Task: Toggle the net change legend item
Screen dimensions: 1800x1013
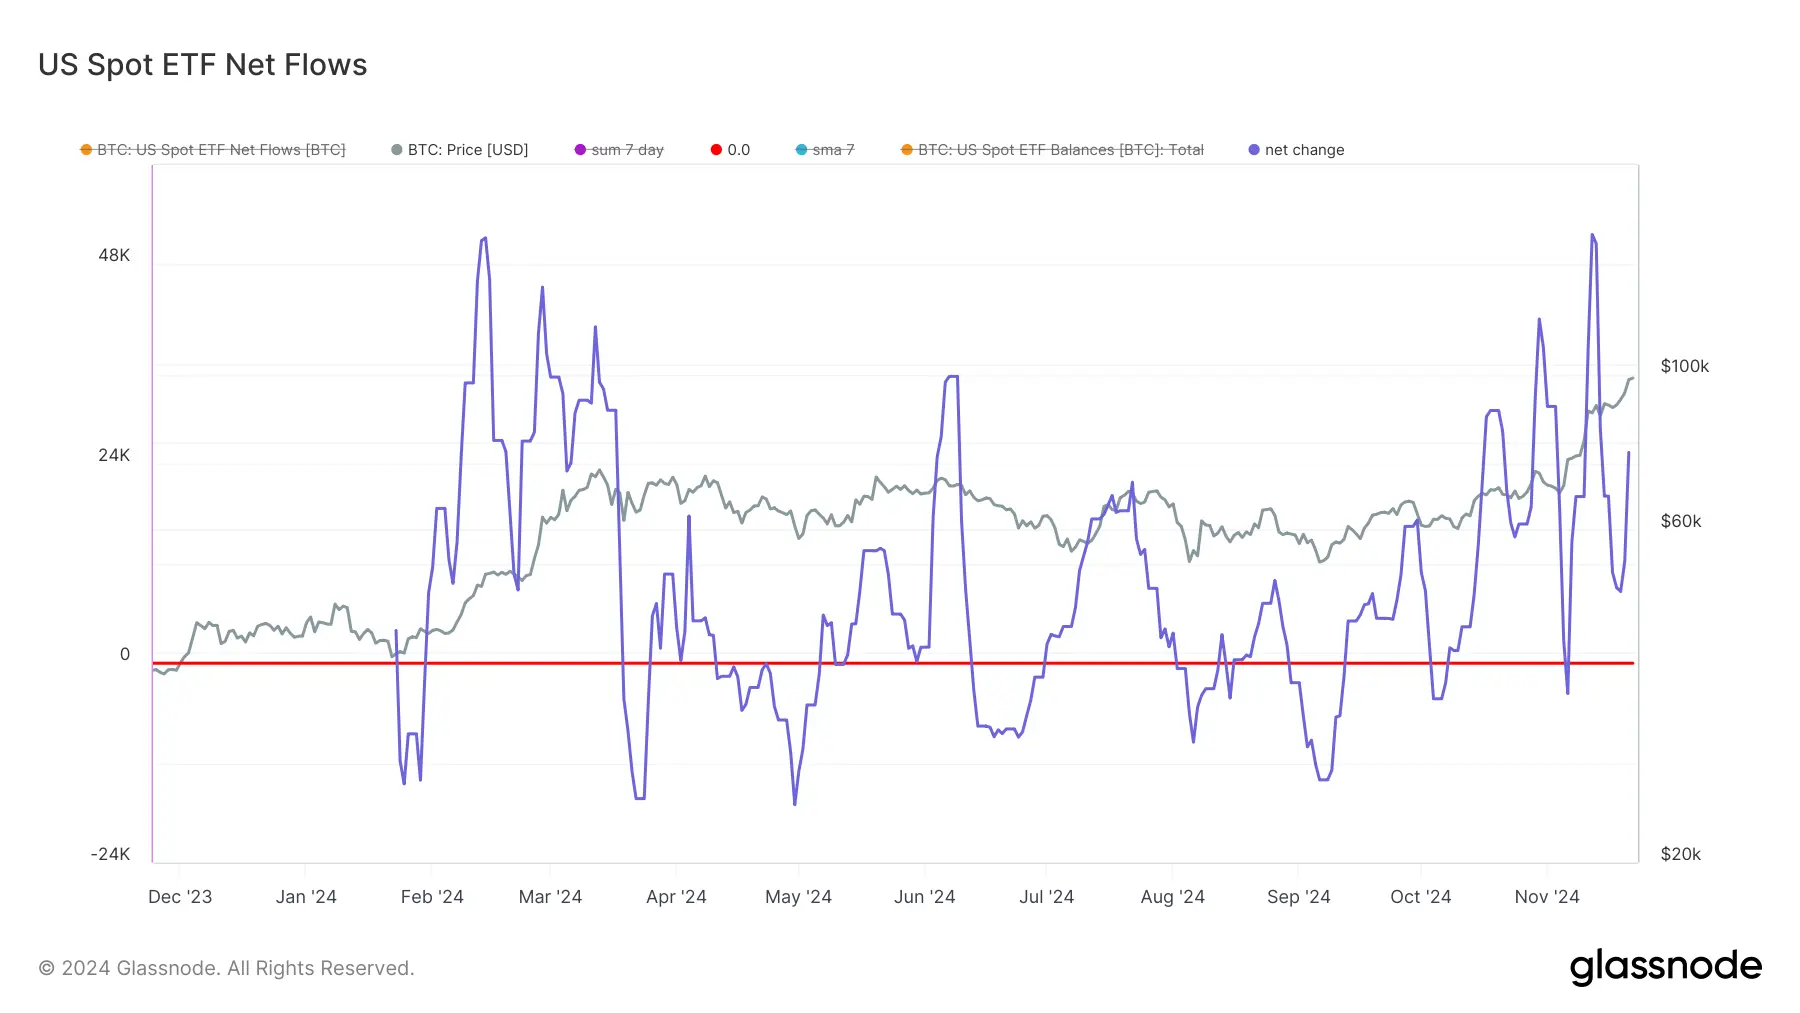Action: coord(1296,150)
